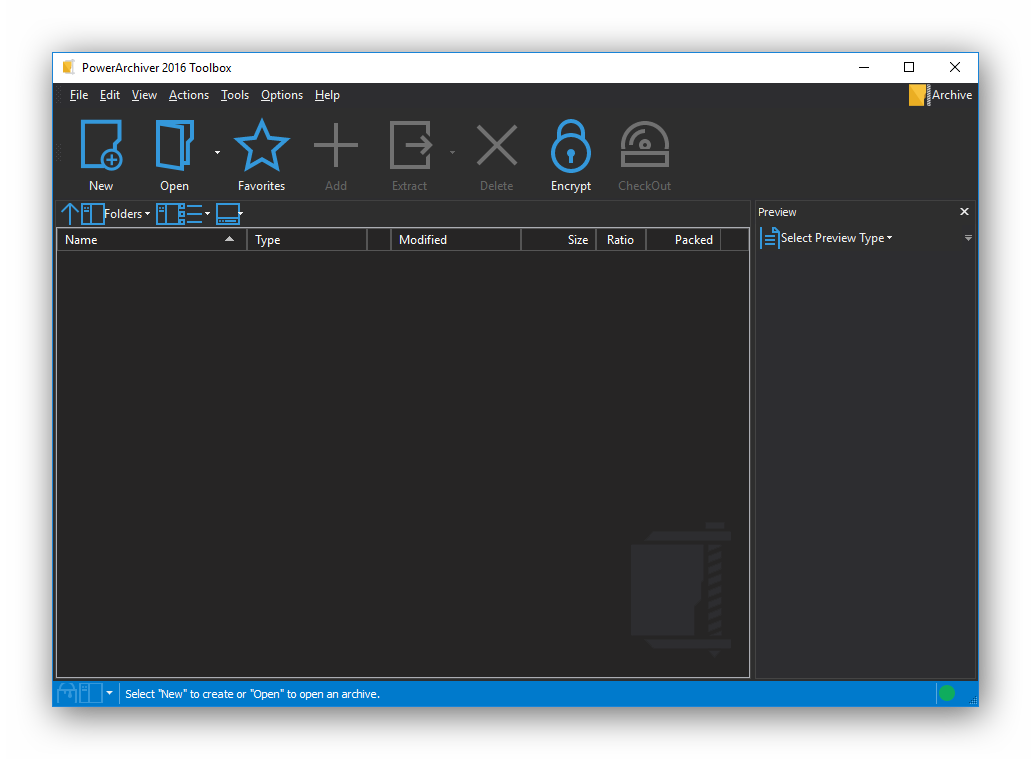The width and height of the screenshot is (1031, 759).
Task: Click the green status indicator circle
Action: pyautogui.click(x=947, y=693)
